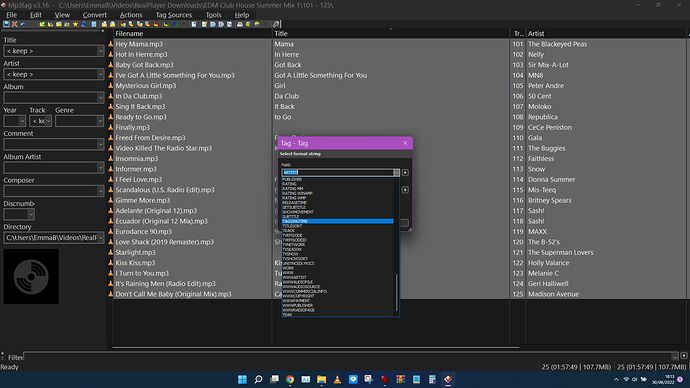690x388 pixels.
Task: Open the Help menu
Action: [242, 15]
